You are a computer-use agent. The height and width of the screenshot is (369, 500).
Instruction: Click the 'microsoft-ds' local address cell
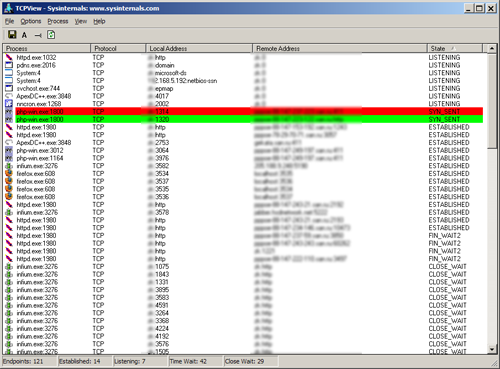pos(170,73)
